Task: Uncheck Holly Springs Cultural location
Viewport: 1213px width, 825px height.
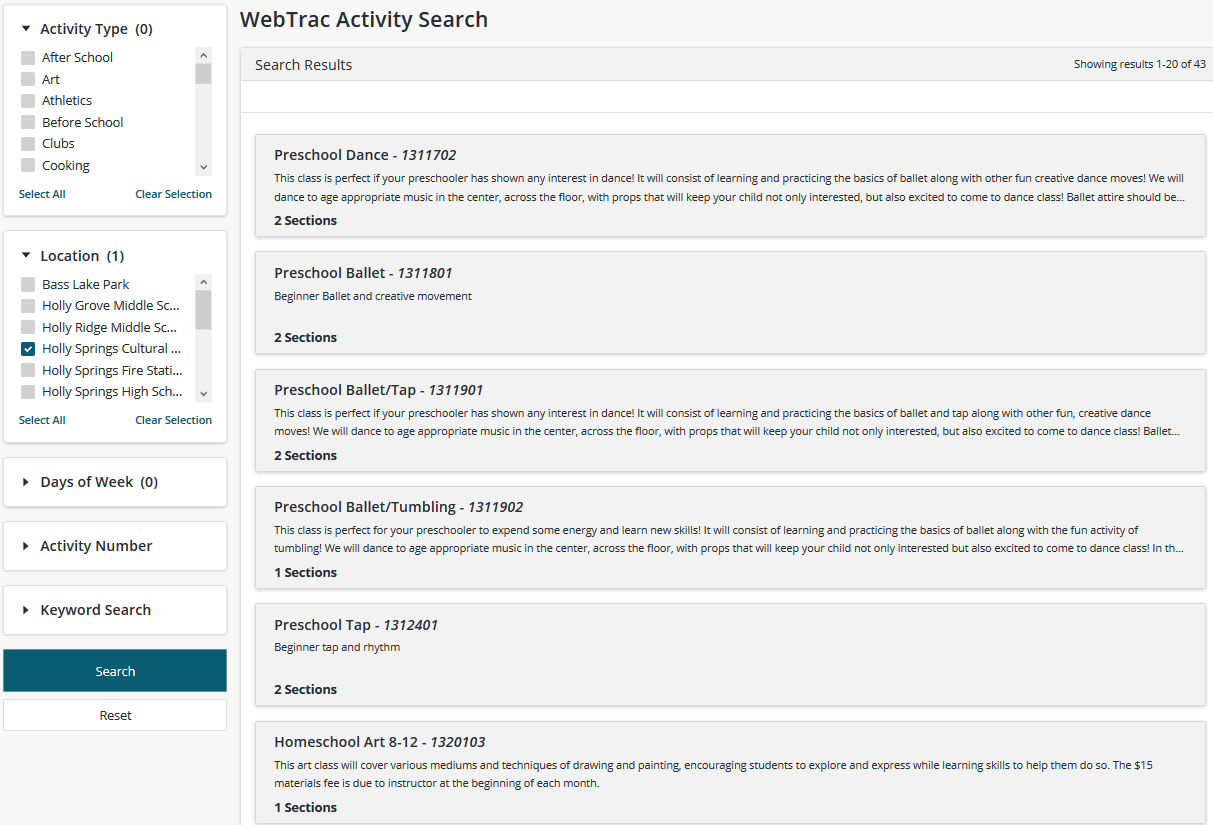Action: click(x=27, y=348)
